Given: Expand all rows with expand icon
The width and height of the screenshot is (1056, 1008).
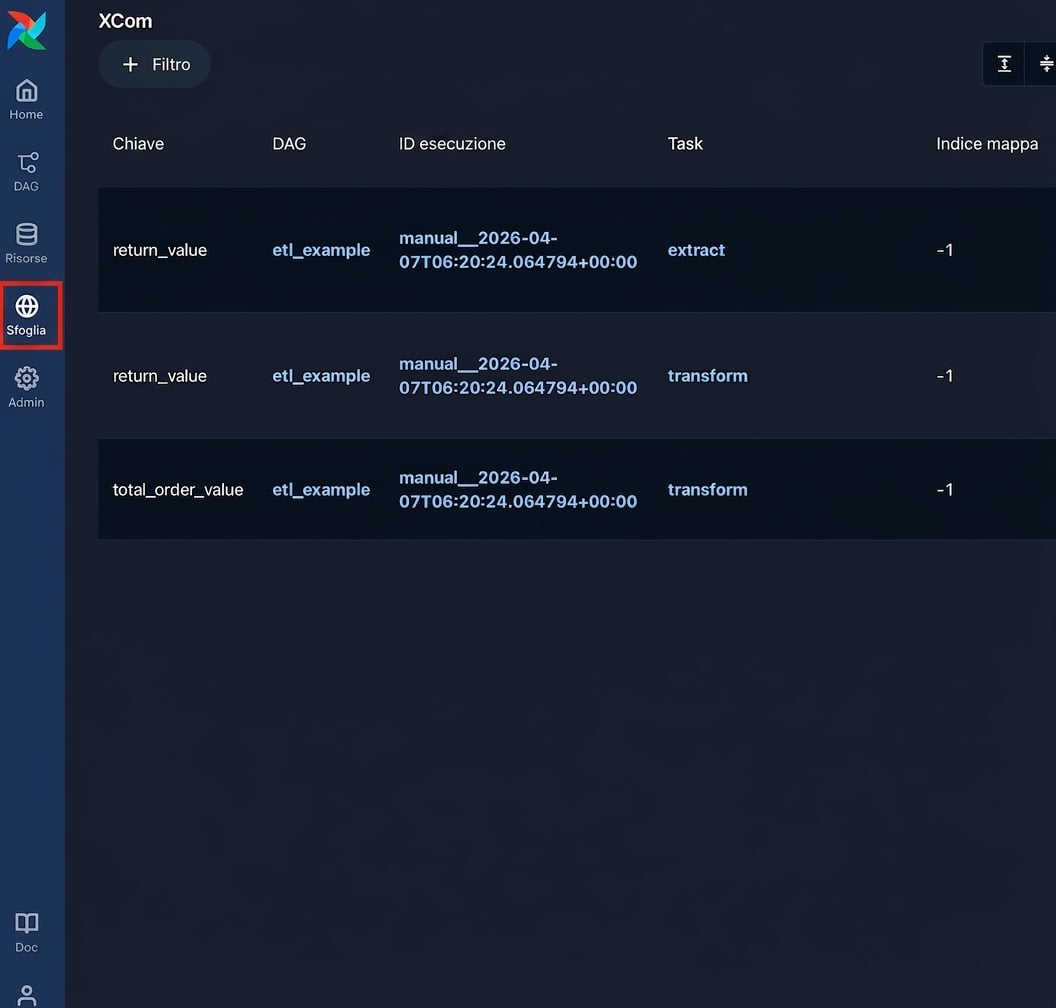Looking at the screenshot, I should point(1003,64).
